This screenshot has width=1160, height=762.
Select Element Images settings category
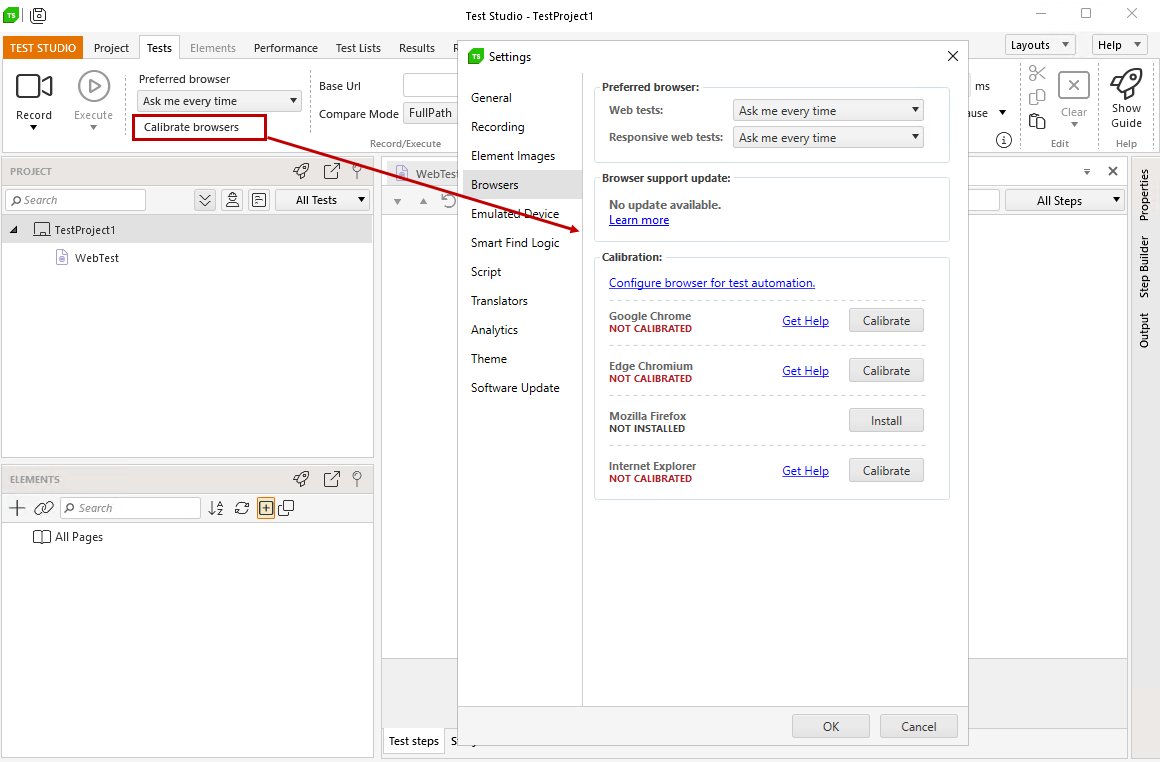(513, 155)
